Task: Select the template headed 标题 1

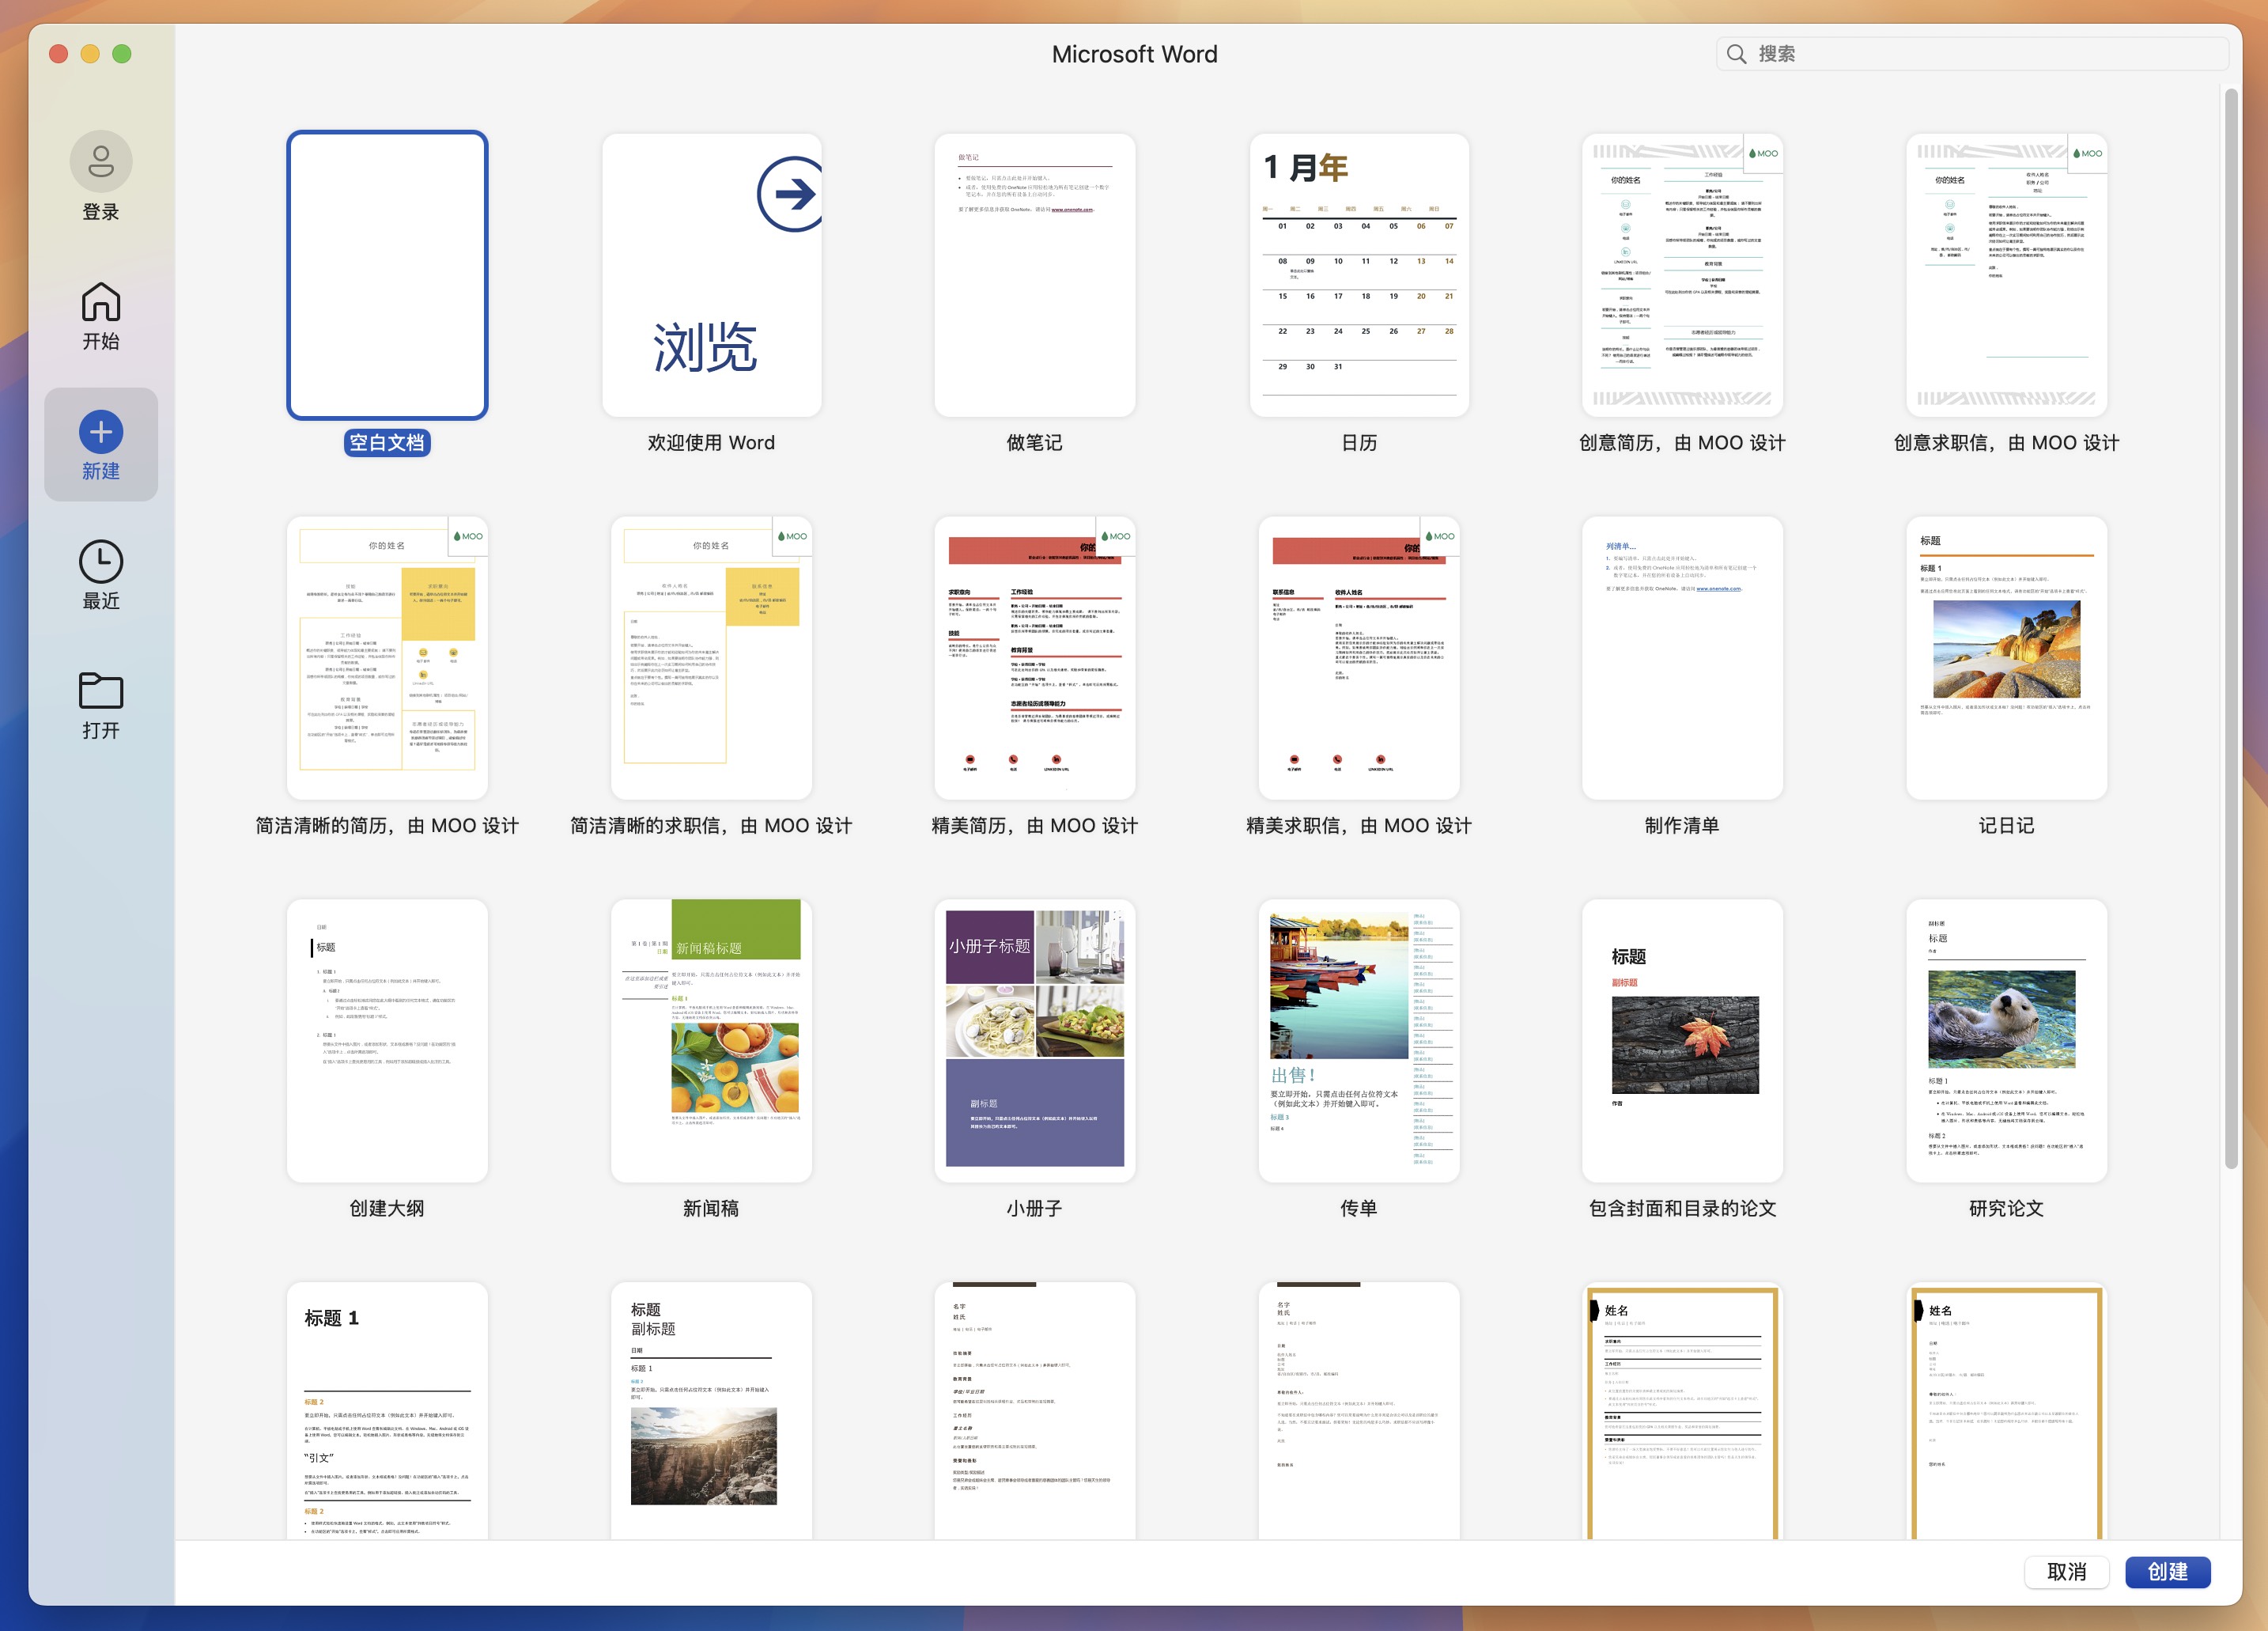Action: pyautogui.click(x=387, y=1410)
